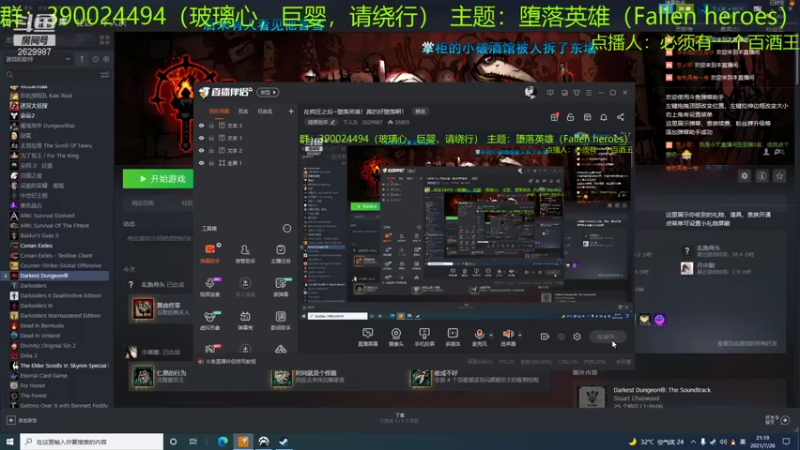The image size is (800, 450).
Task: Expand microphone options arrow
Action: (491, 335)
